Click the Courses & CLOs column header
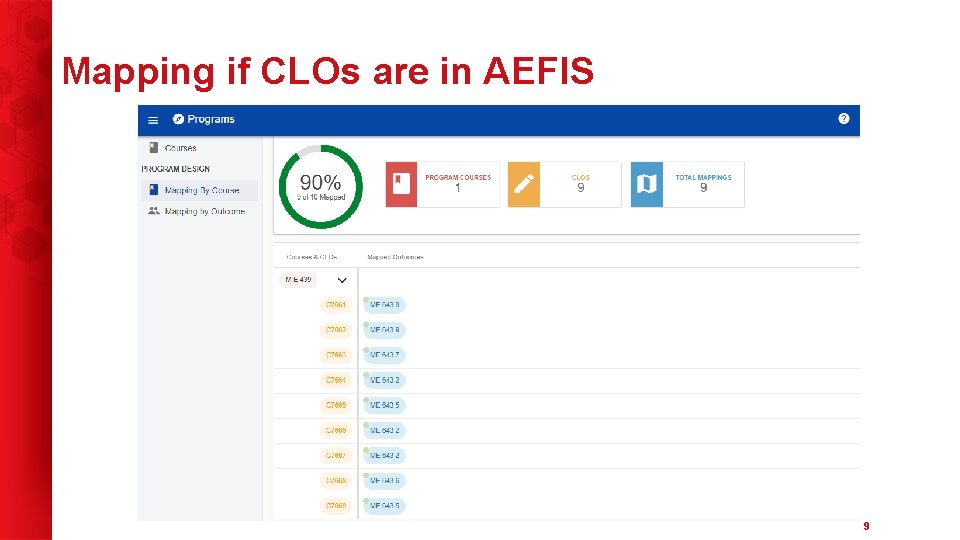The image size is (960, 540). [312, 257]
